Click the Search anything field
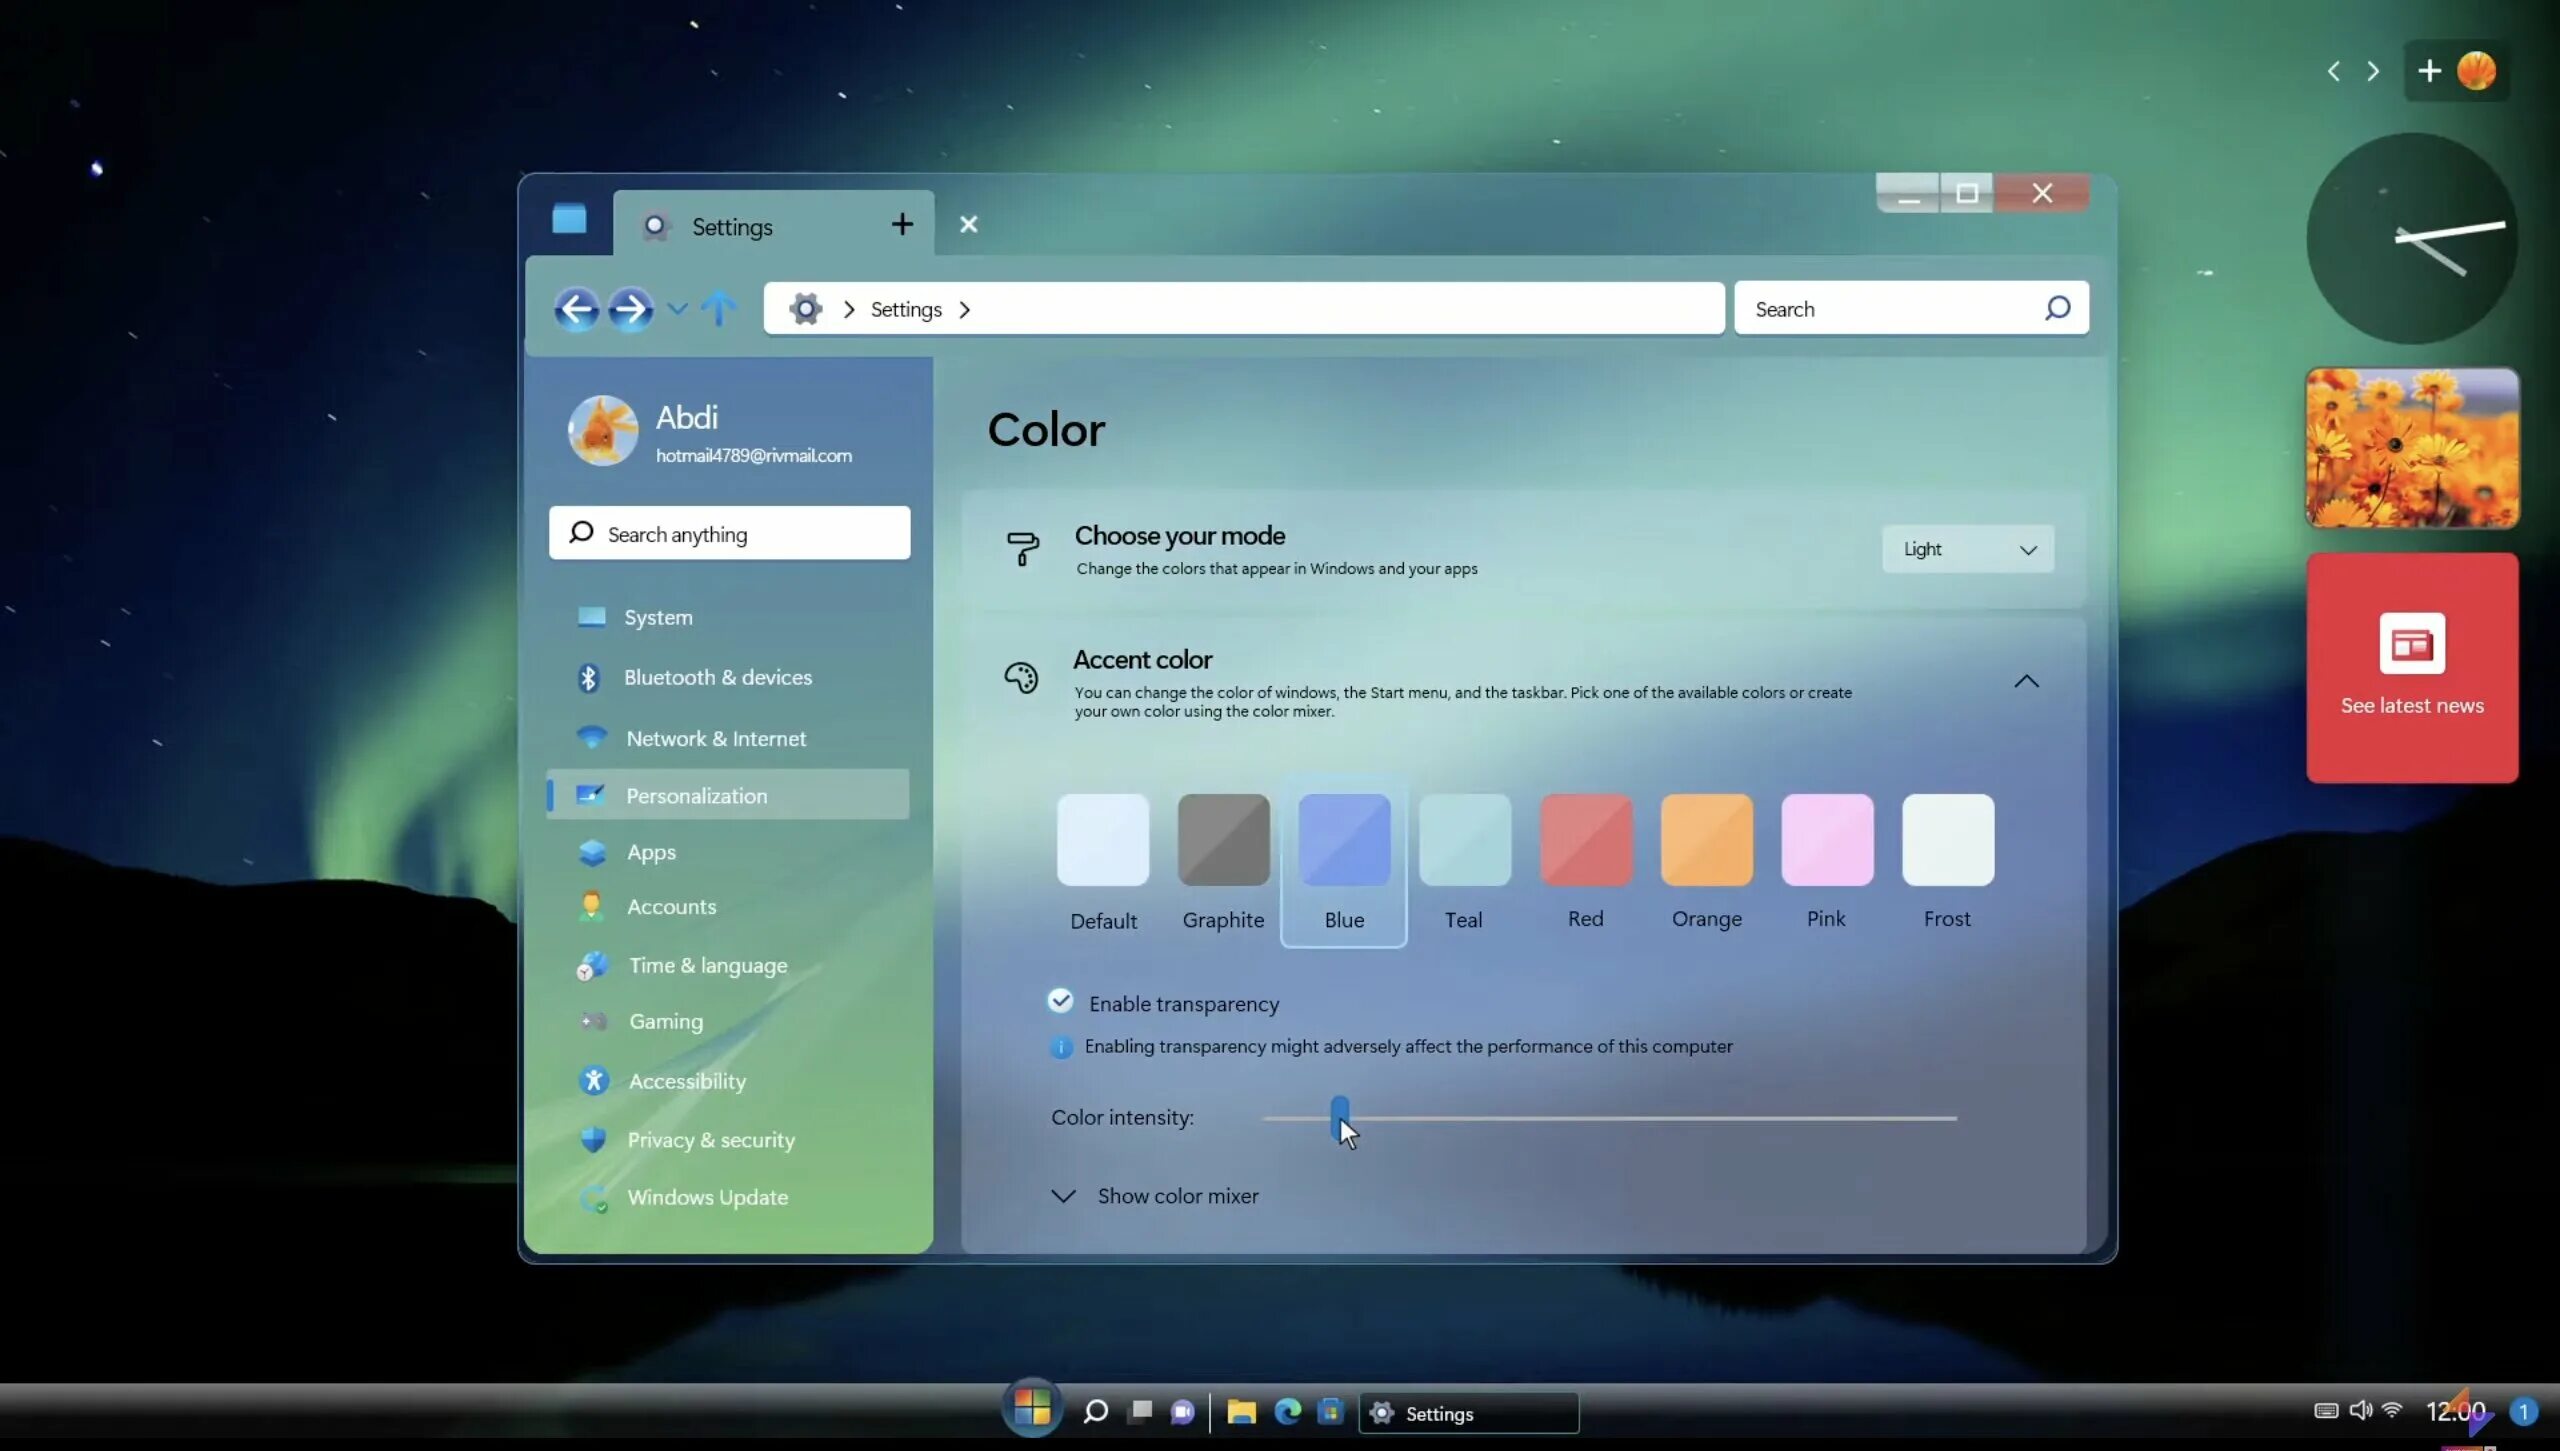Viewport: 2560px width, 1451px height. (x=729, y=534)
